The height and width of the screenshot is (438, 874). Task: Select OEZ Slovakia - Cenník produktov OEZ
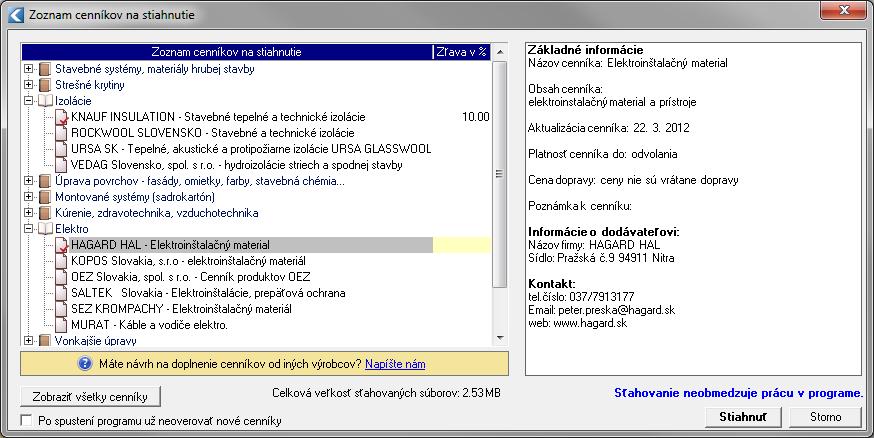point(191,277)
